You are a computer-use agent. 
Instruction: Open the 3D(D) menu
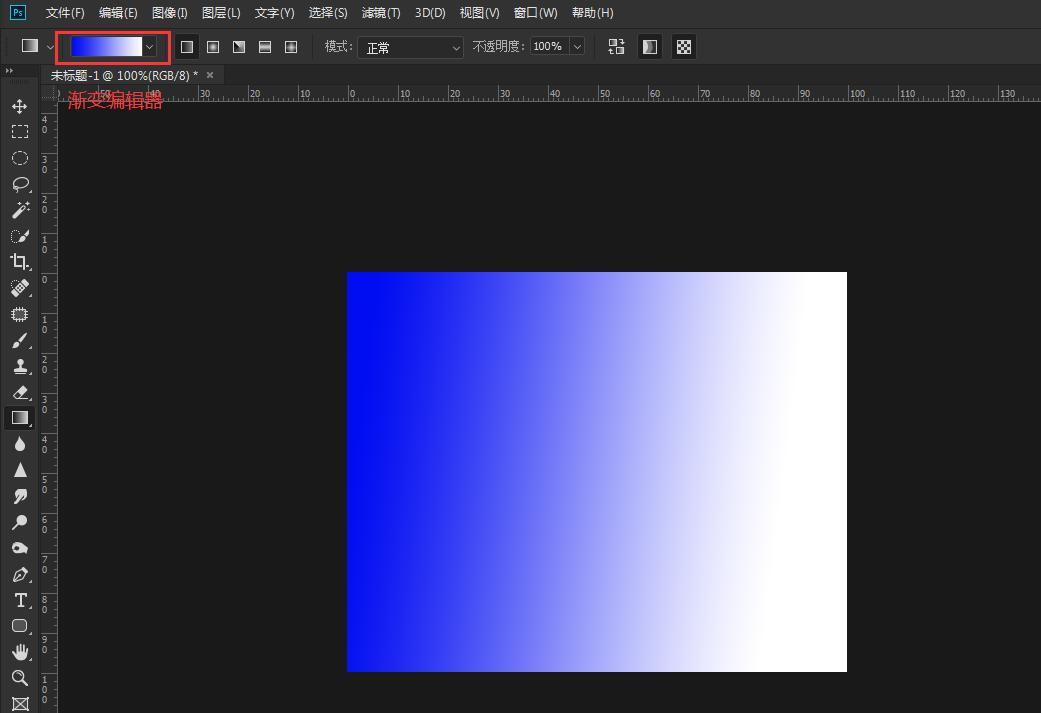[x=430, y=13]
